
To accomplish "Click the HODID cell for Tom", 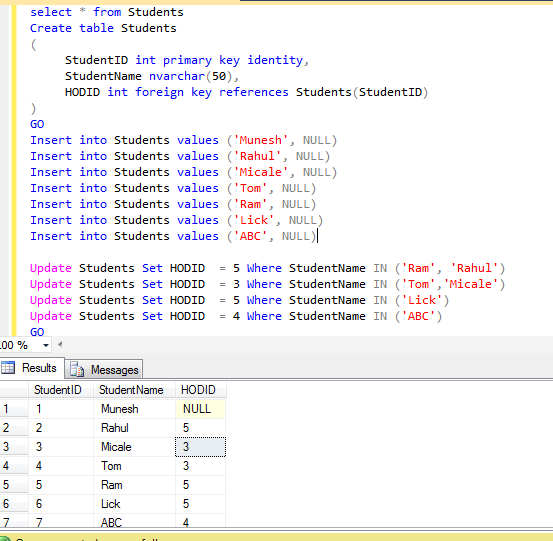I will point(201,466).
